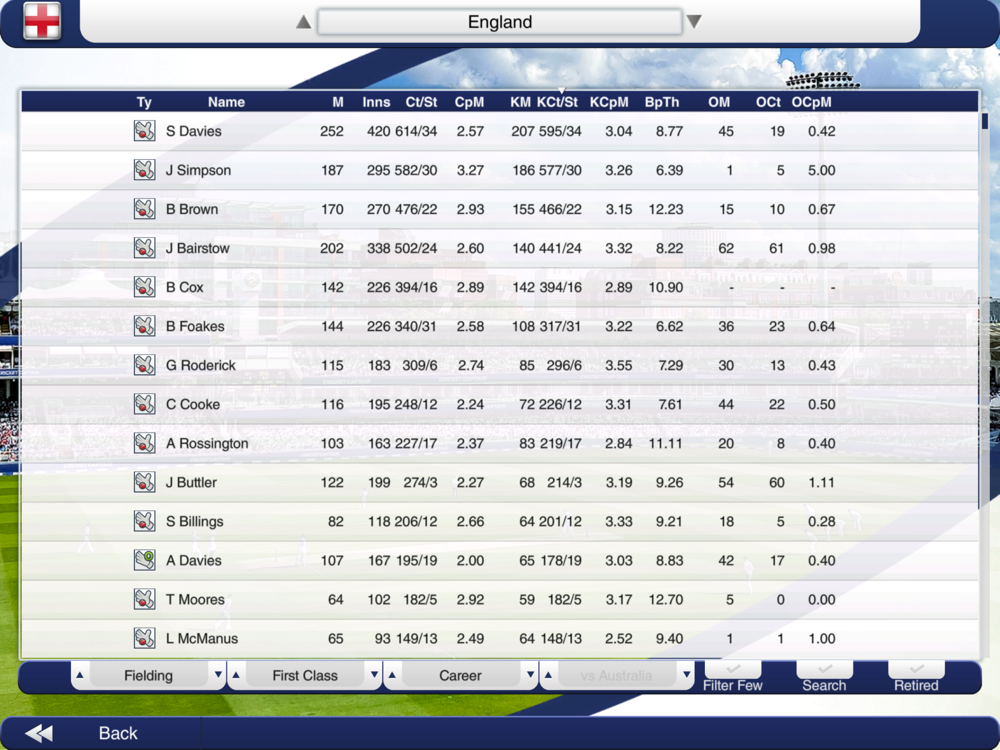Click S Billings wicketkeeper glove icon
This screenshot has width=1000, height=750.
145,521
